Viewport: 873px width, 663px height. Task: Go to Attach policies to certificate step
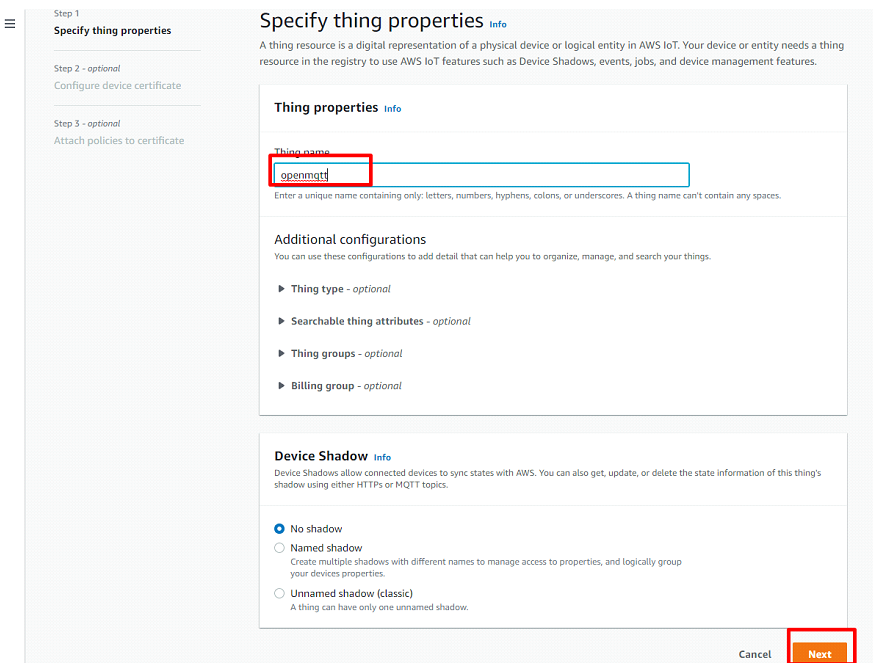[x=119, y=141]
